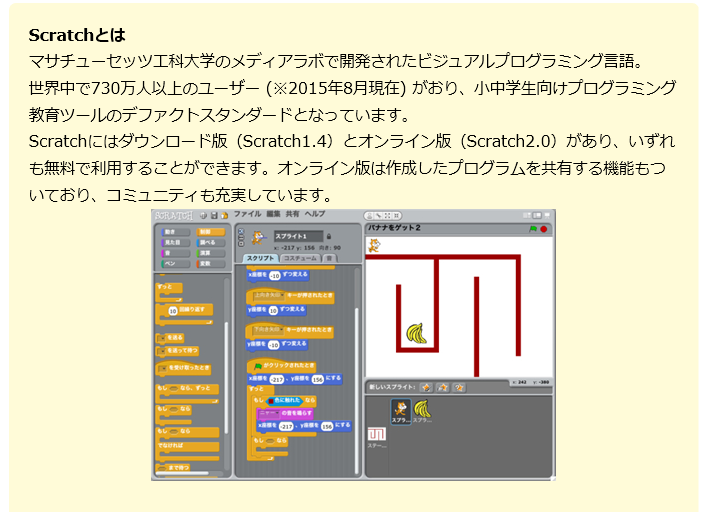
Task: Select the grow sprite tool above the stage
Action: (x=387, y=216)
